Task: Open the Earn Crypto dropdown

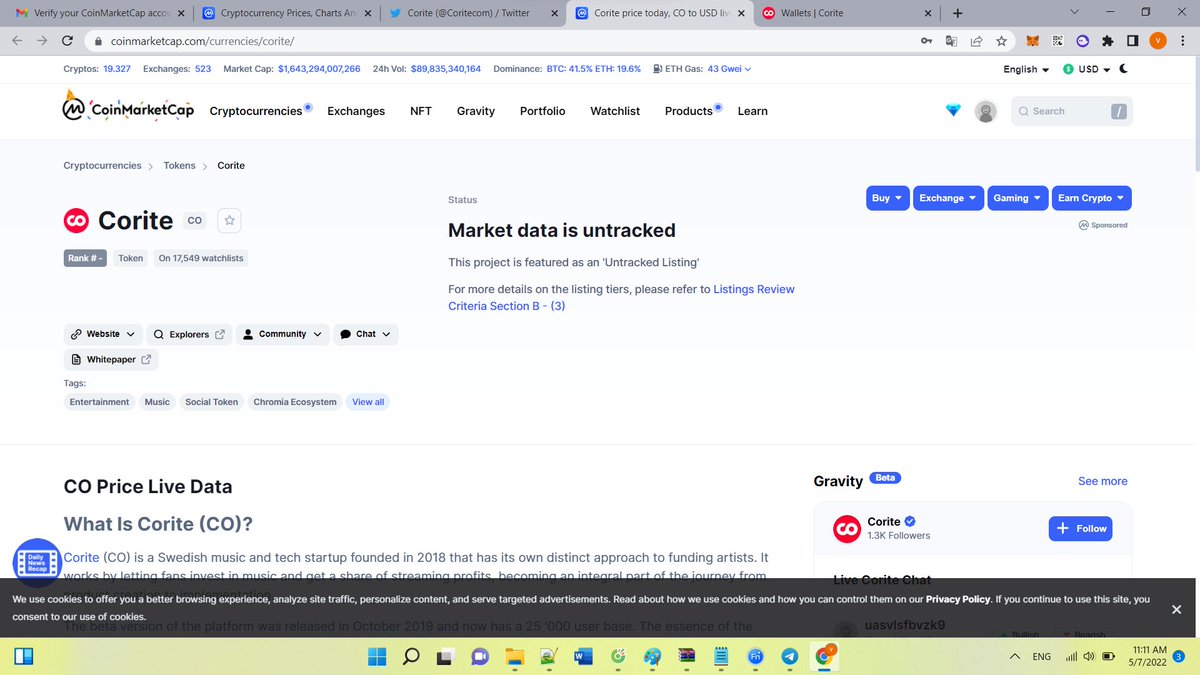Action: pyautogui.click(x=1091, y=198)
